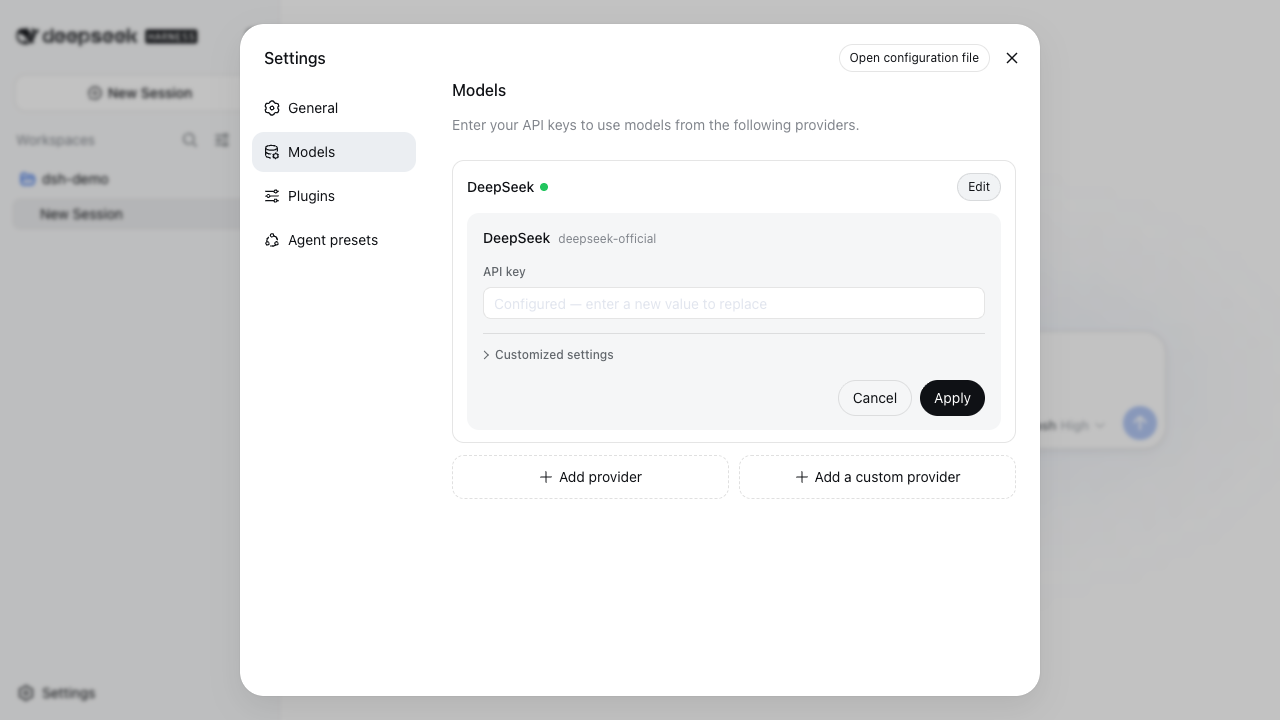The image size is (1280, 720).
Task: Open Settings in the sidebar bottom
Action: (57, 693)
